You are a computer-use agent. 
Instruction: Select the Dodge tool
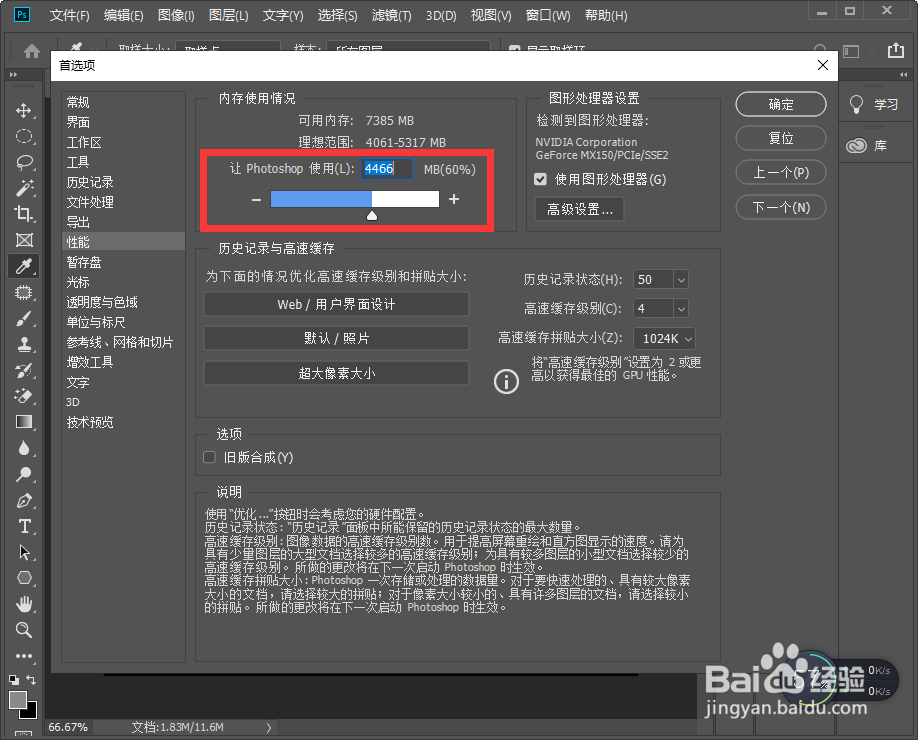tap(23, 474)
